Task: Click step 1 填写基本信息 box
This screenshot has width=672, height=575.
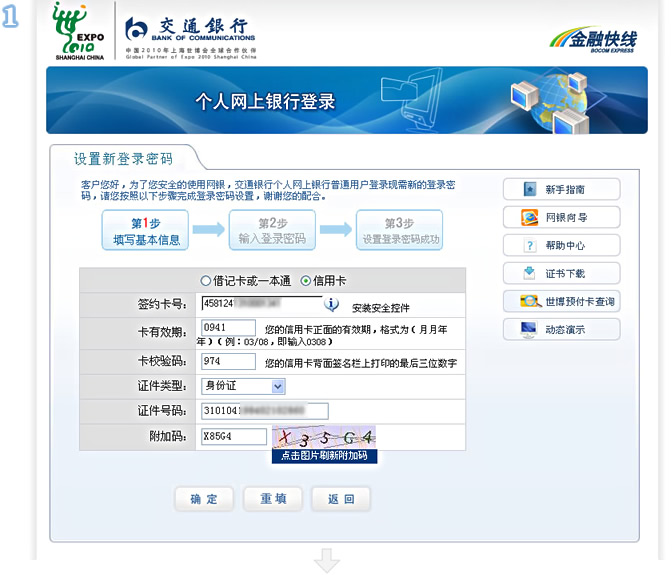Action: pos(145,230)
